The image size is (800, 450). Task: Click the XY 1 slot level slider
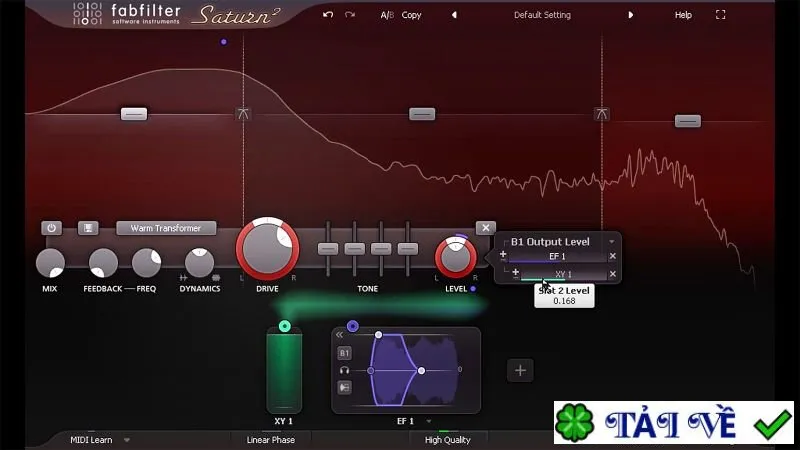coord(563,275)
